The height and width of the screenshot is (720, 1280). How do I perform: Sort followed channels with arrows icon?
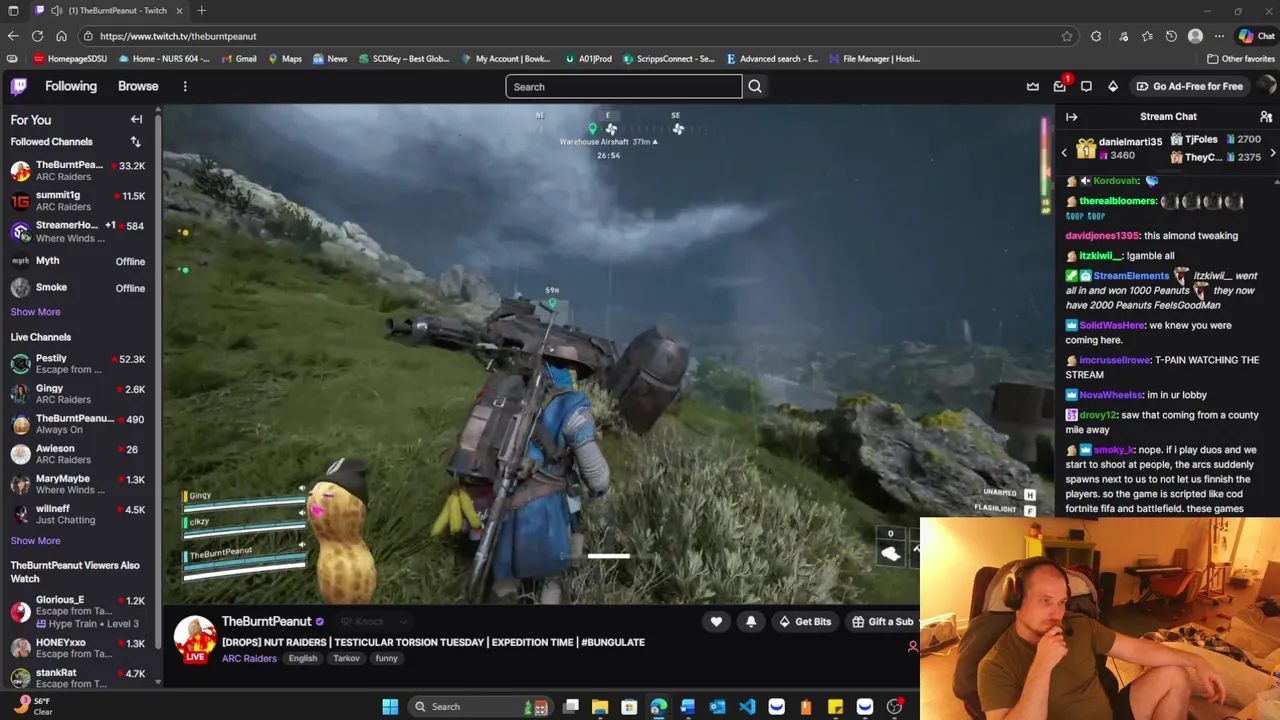click(135, 142)
